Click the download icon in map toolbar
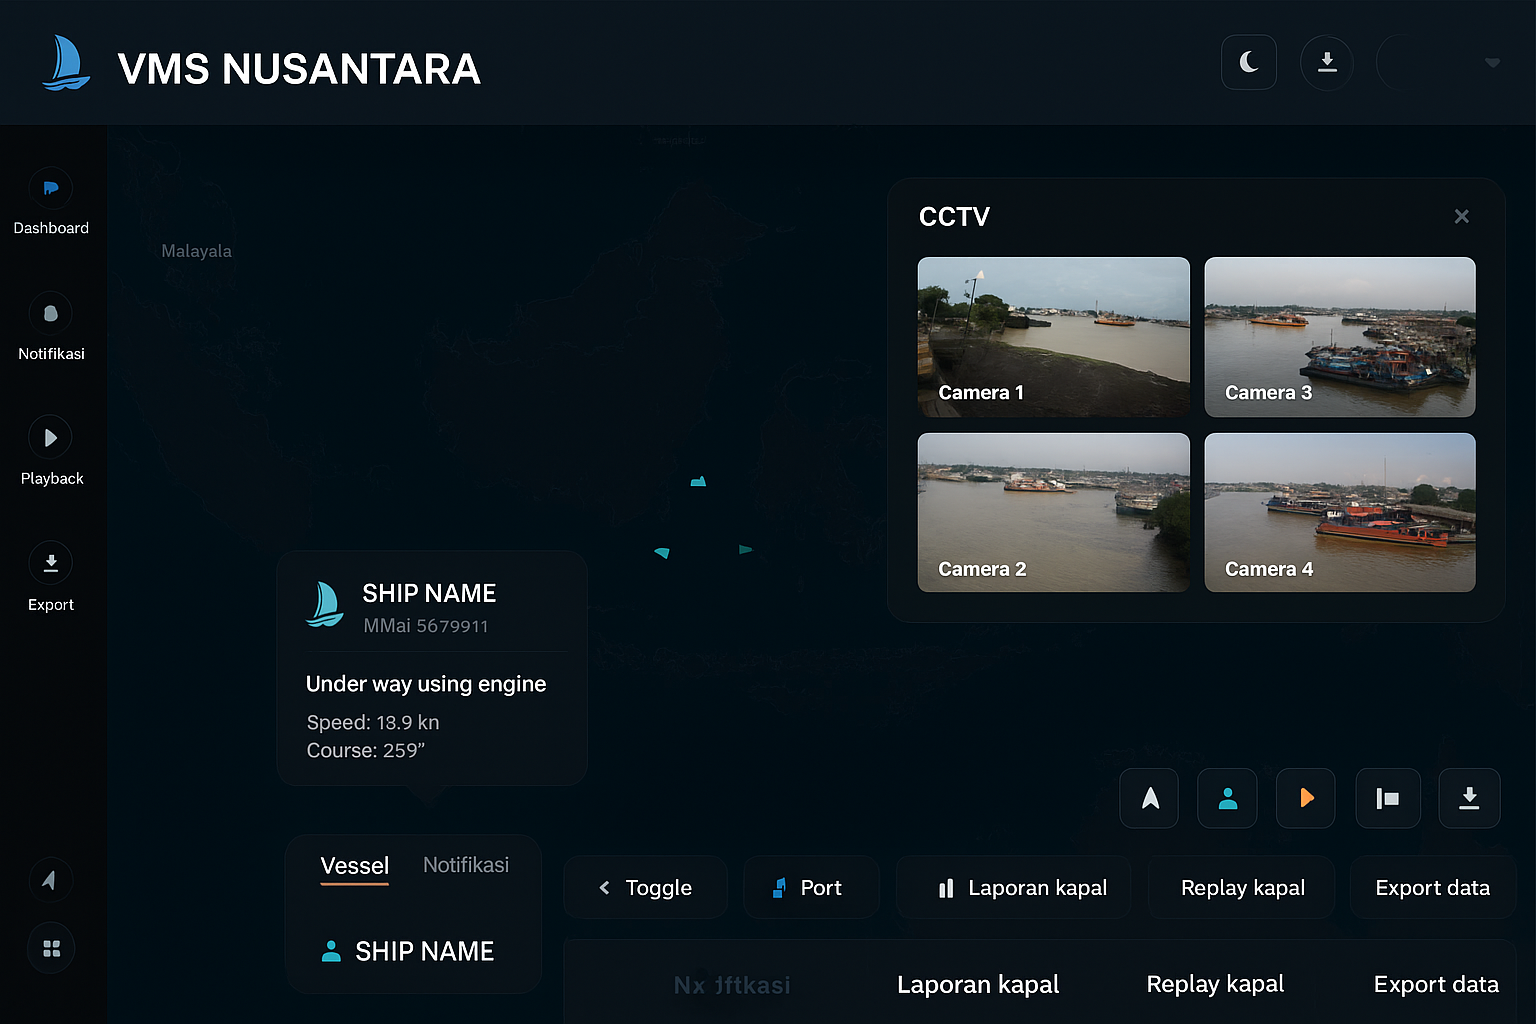 [1468, 798]
